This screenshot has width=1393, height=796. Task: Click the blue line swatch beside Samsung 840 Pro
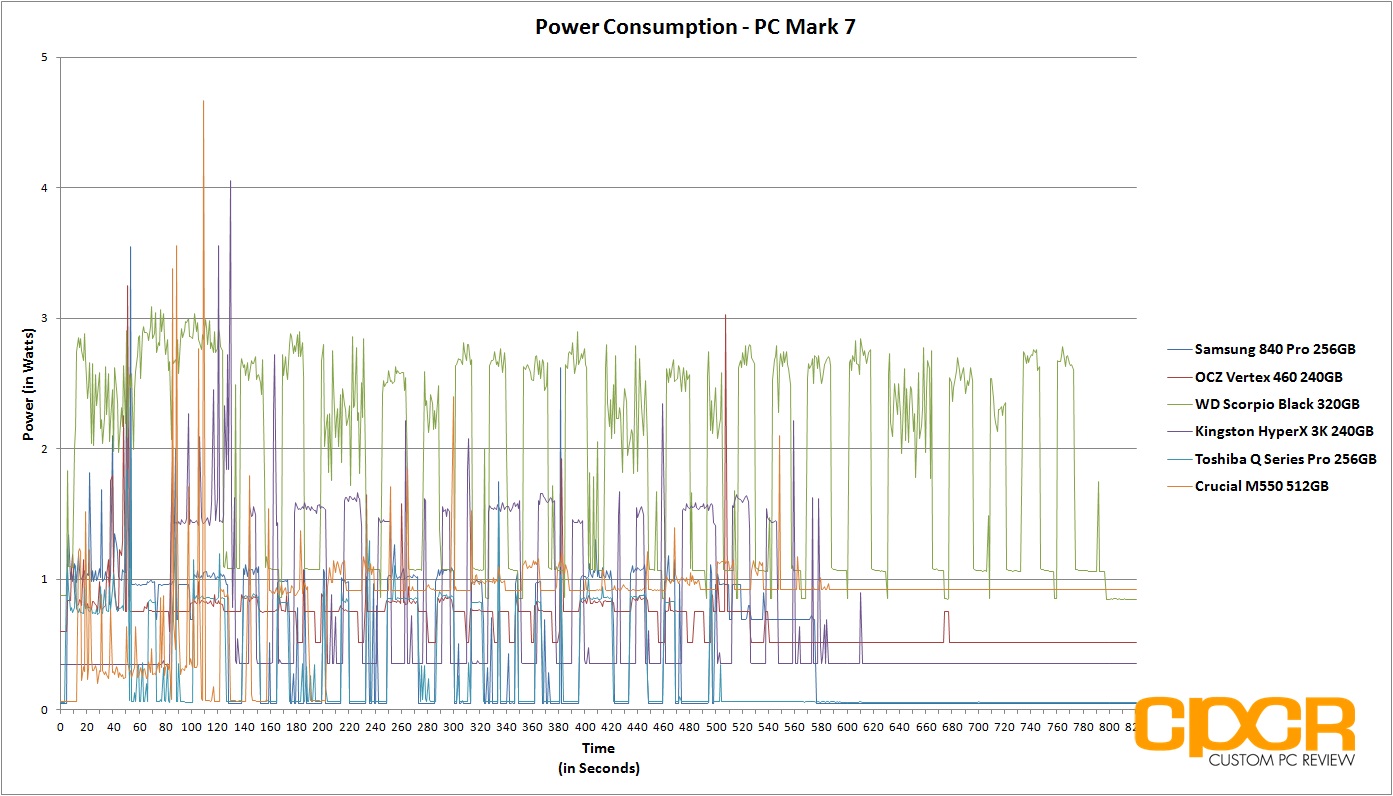pos(1178,350)
